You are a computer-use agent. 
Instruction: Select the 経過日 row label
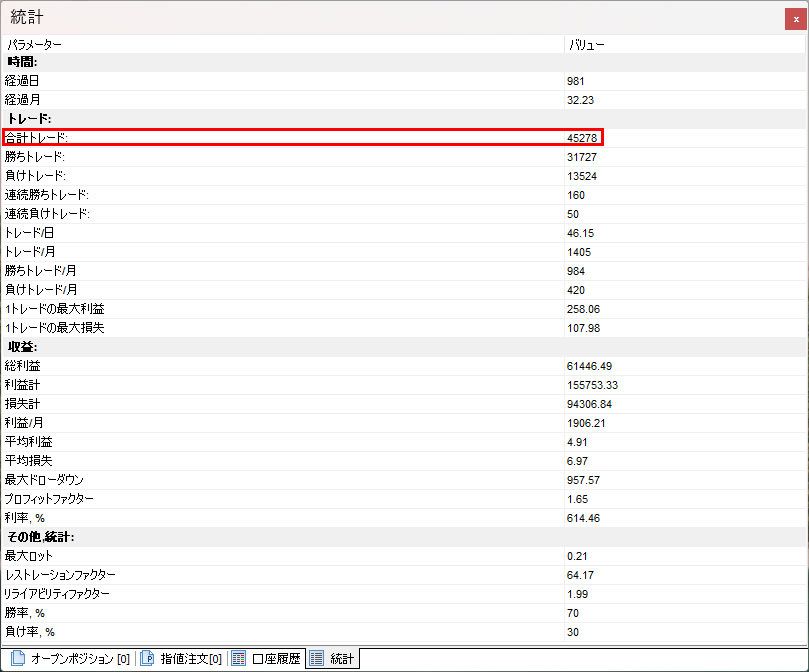pos(22,81)
